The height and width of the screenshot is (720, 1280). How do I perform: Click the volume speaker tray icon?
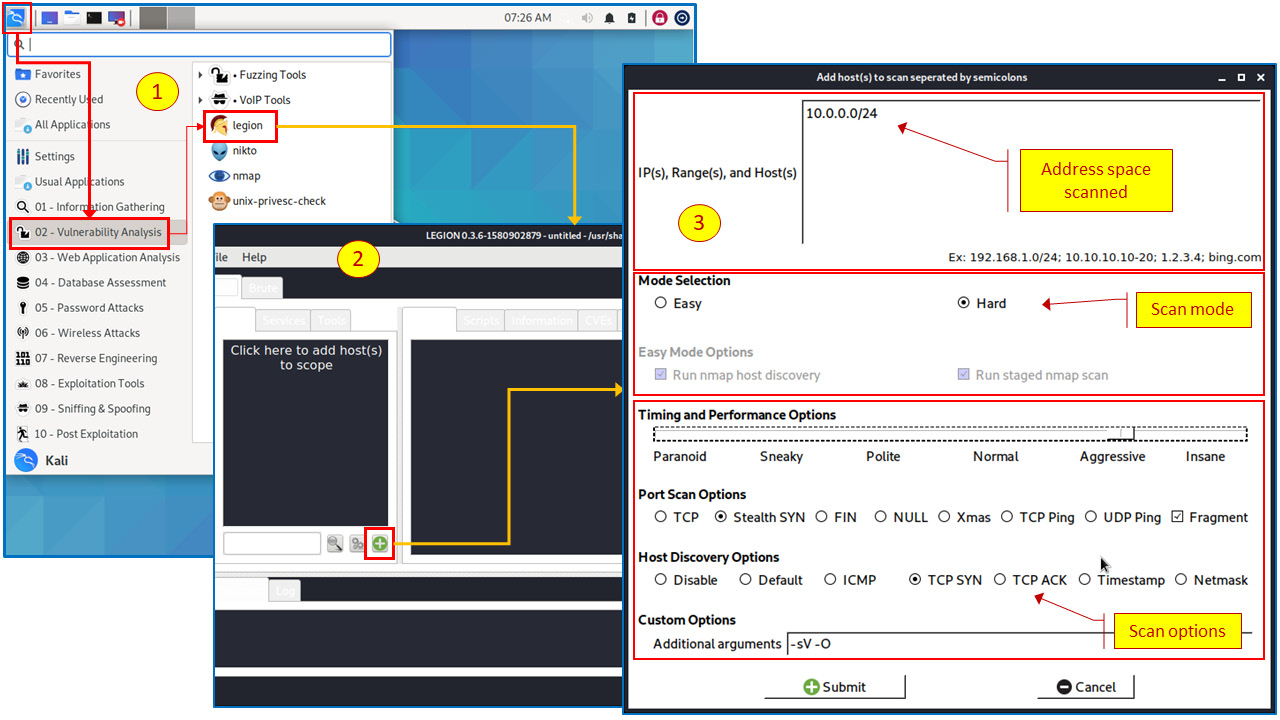pyautogui.click(x=587, y=18)
